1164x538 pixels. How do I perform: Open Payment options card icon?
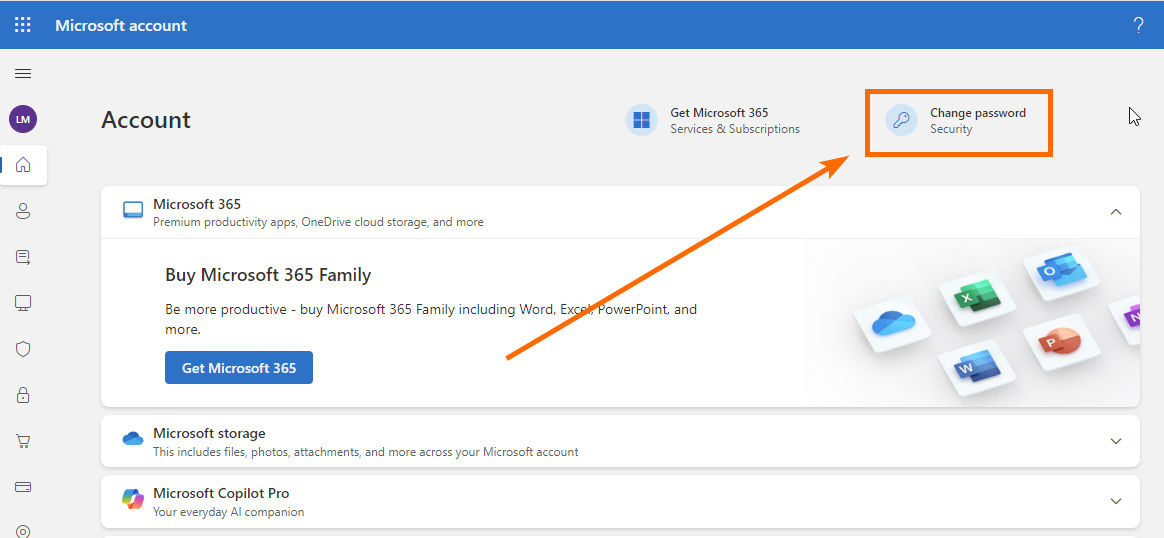pyautogui.click(x=23, y=487)
